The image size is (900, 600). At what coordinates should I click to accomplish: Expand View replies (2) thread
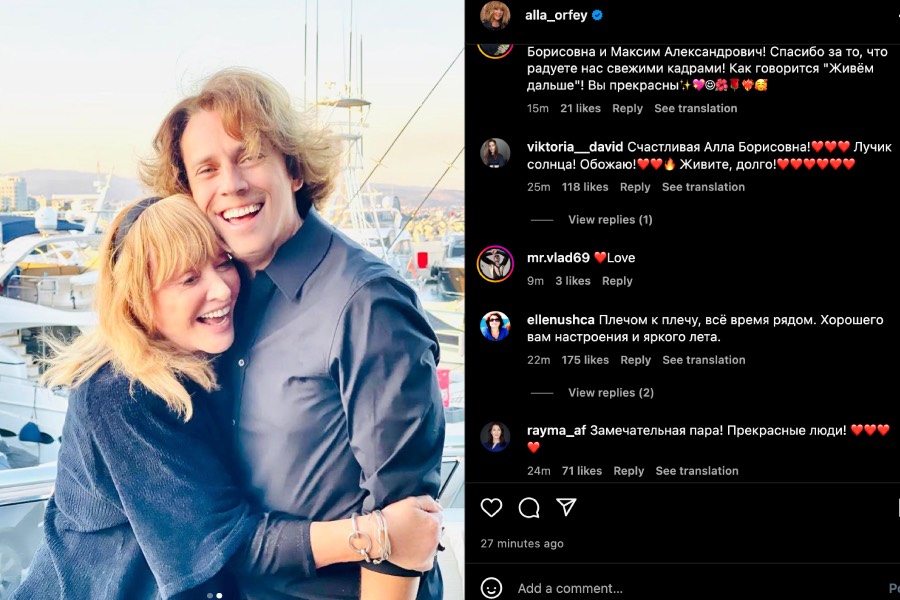(611, 392)
